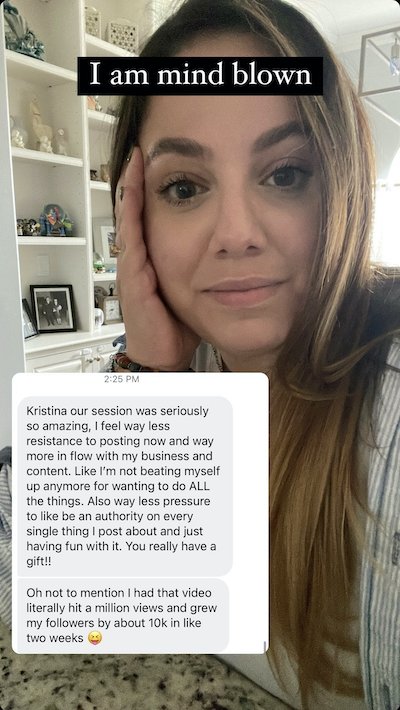The width and height of the screenshot is (400, 710).
Task: Tap the cabinet door knobs below shelves
Action: point(93,357)
